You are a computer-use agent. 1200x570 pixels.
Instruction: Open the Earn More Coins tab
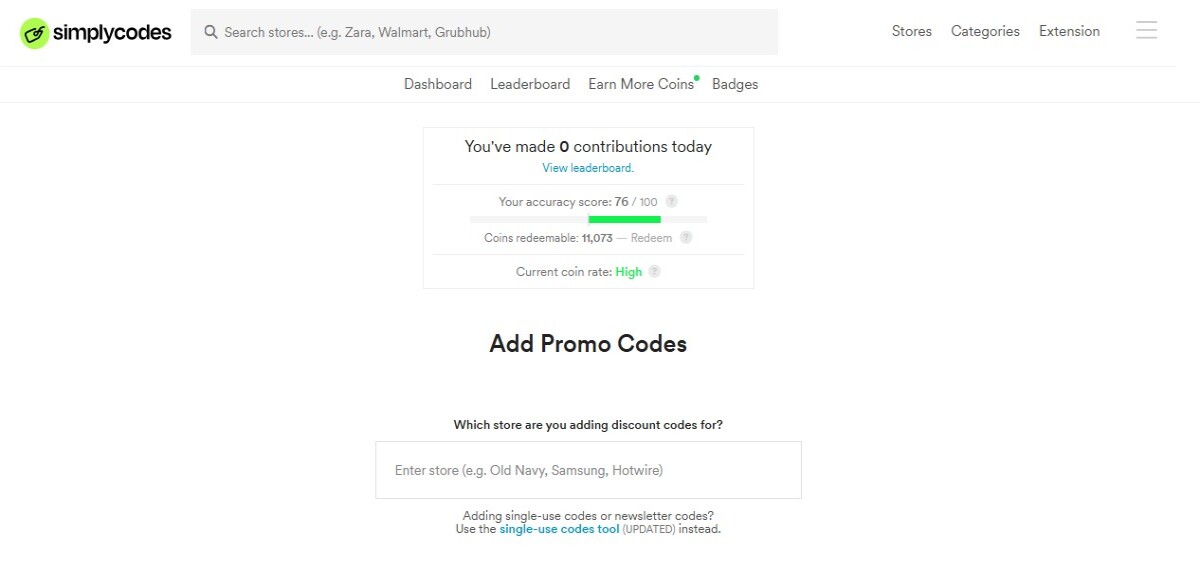click(x=641, y=84)
